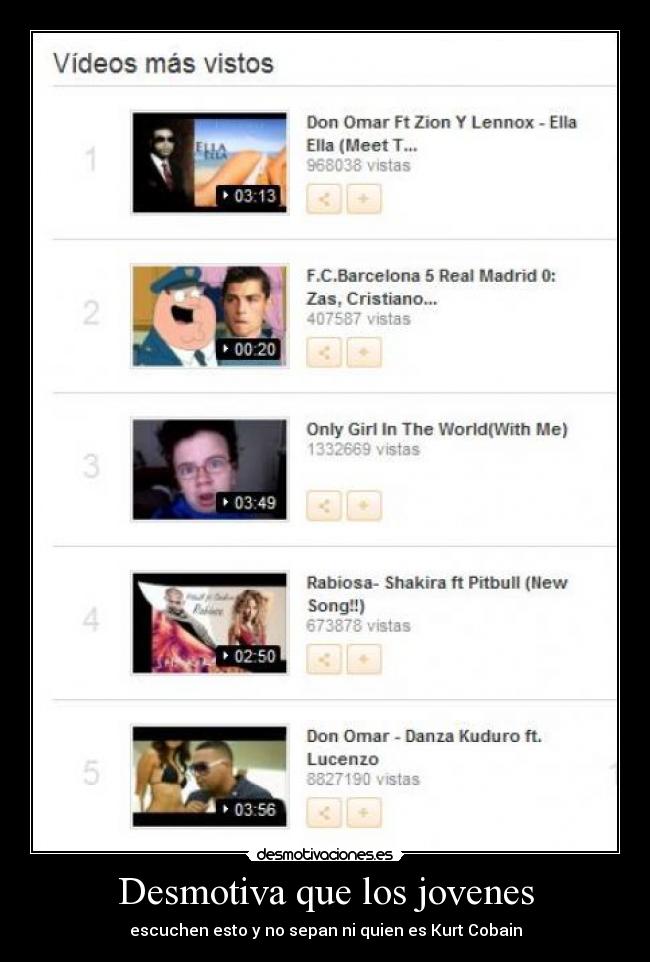Play the Rabiosa thumbnail lasting 02:50

point(210,623)
